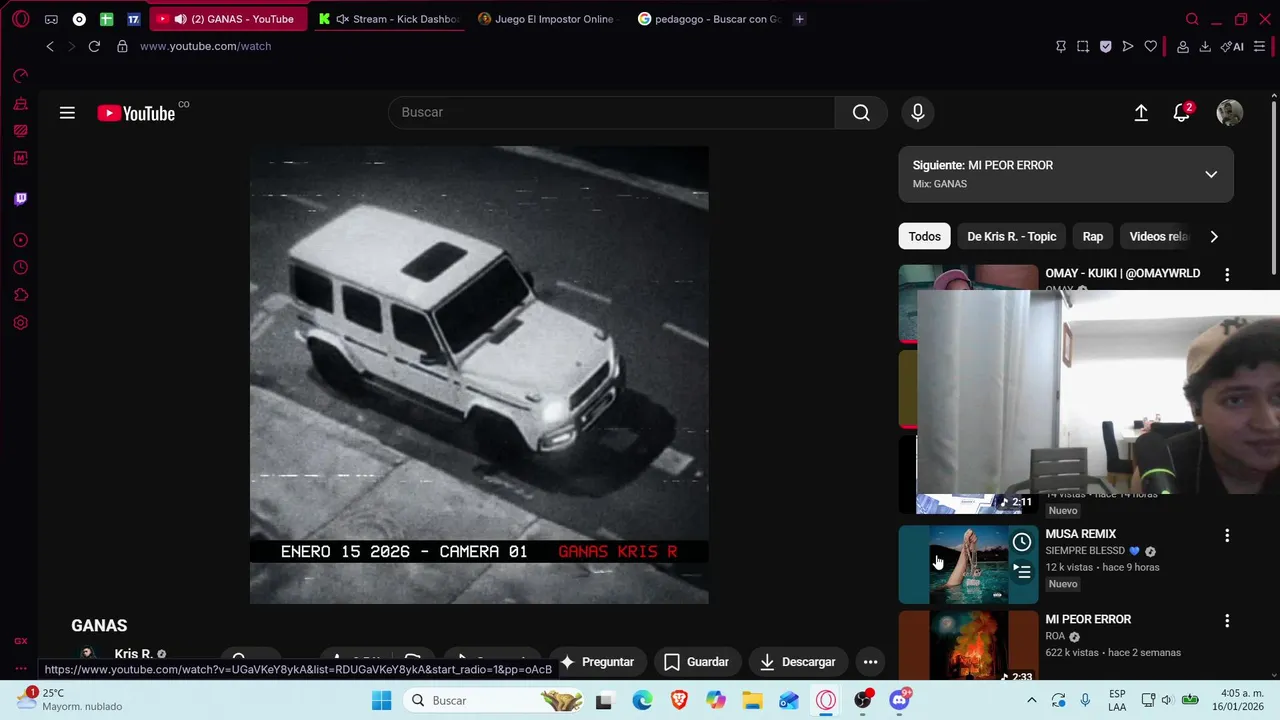Open a new browser tab with plus
Screen dimensions: 1280x720
pos(799,19)
